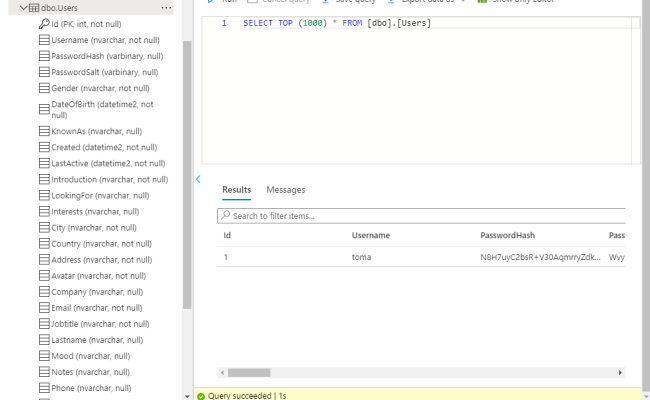The image size is (650, 400).
Task: Click the column icon beside LastActive
Action: click(x=44, y=163)
